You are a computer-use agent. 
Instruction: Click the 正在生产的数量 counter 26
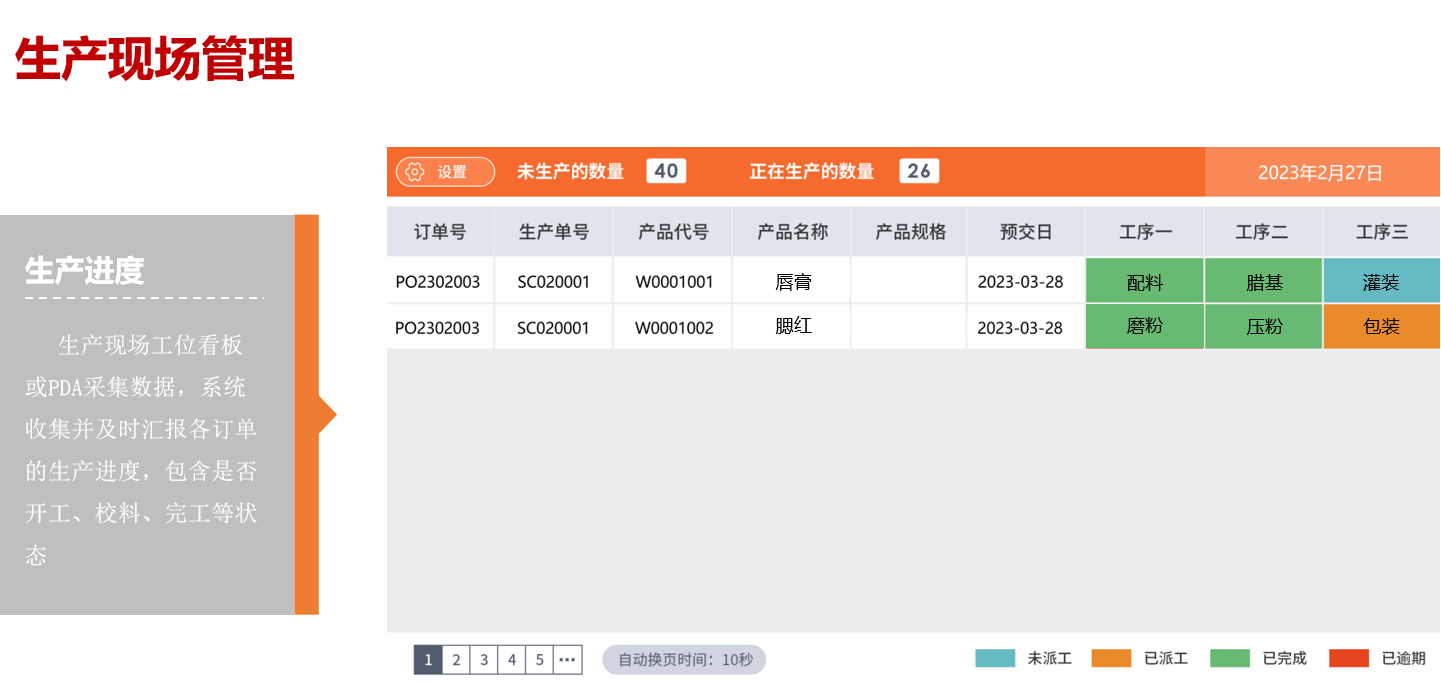919,170
